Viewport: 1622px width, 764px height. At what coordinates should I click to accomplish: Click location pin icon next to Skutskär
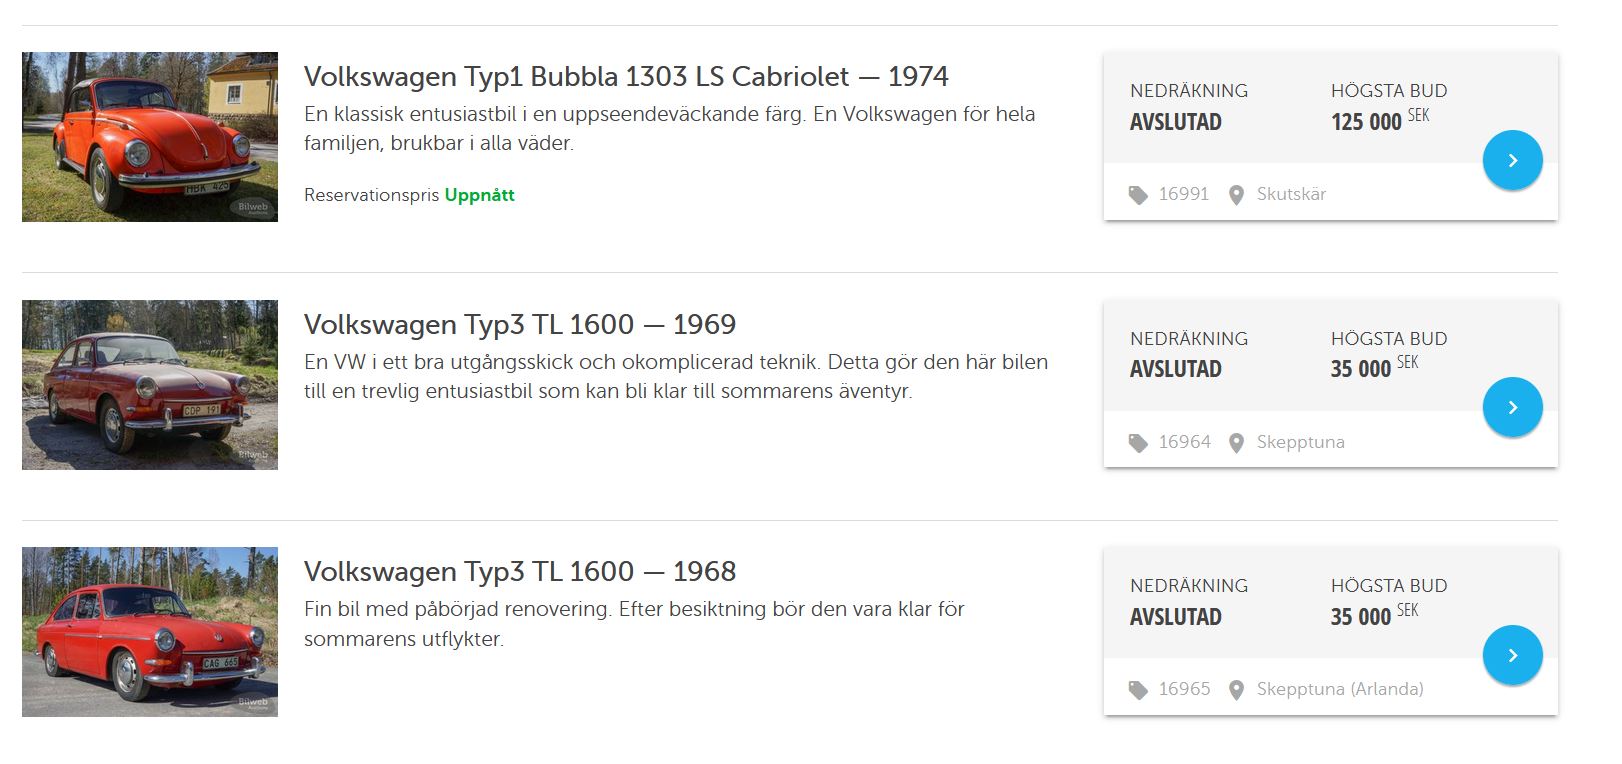coord(1236,195)
